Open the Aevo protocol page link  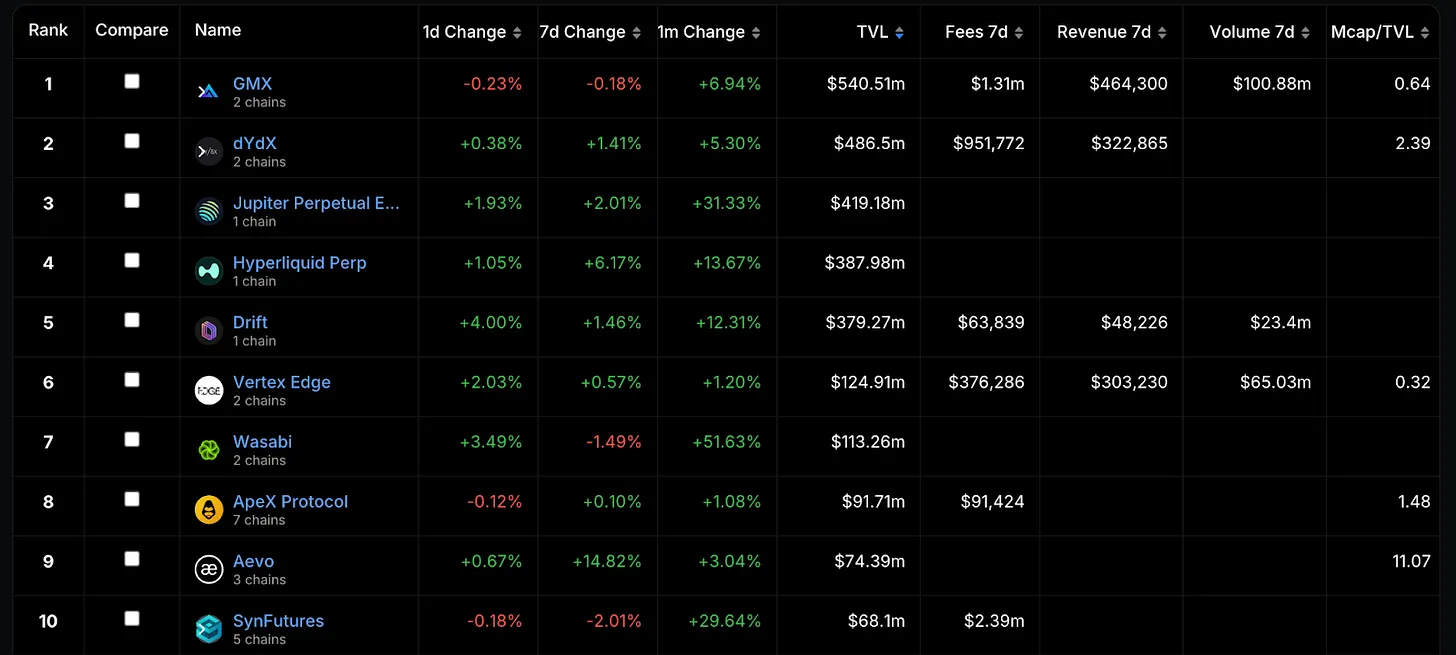point(253,561)
